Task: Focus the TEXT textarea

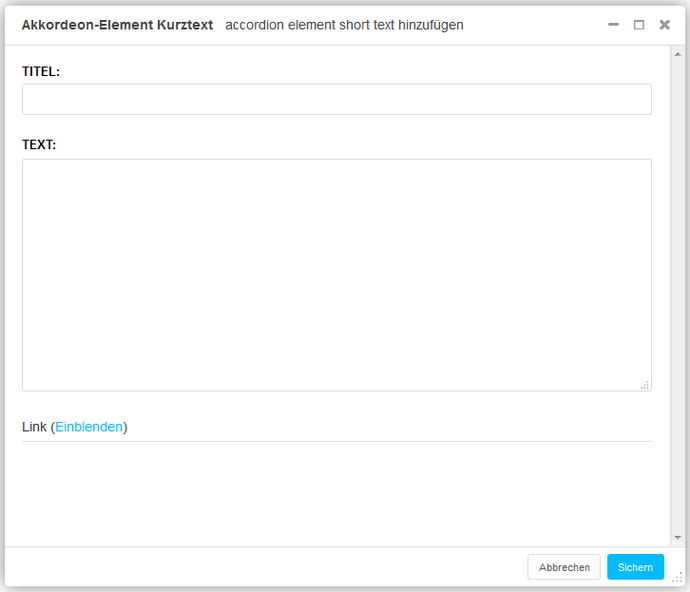Action: tap(337, 275)
